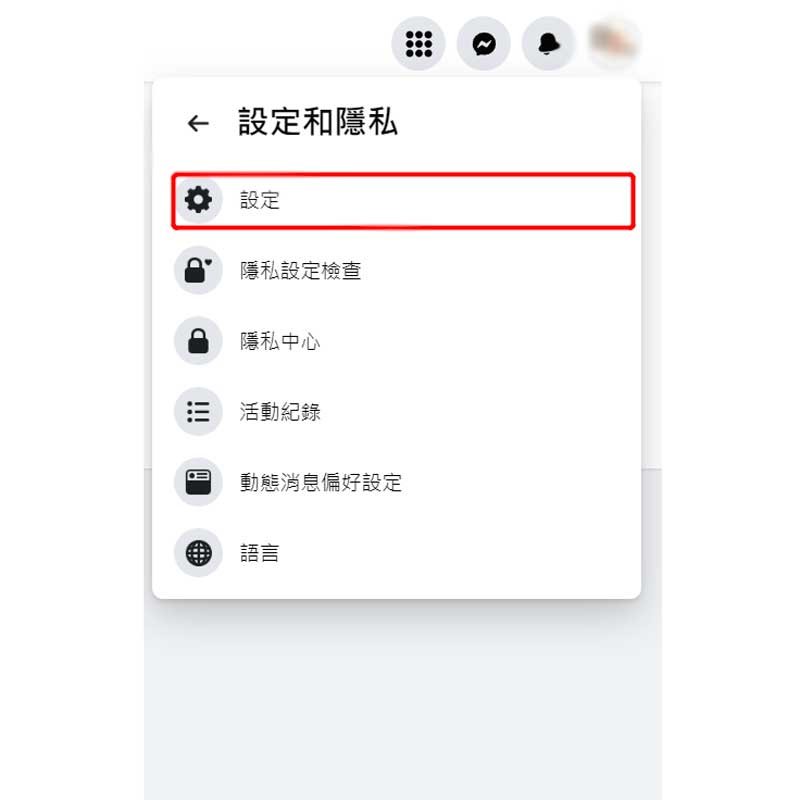This screenshot has height=800, width=800.
Task: Click the empty row area right of 活動紀錄
Action: tap(477, 411)
